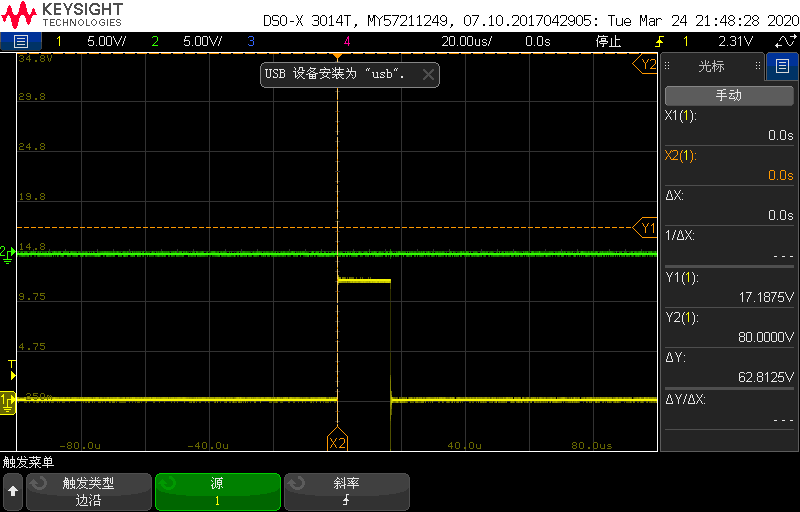
Task: Click the Keysight Technologies logo
Action: 63,15
